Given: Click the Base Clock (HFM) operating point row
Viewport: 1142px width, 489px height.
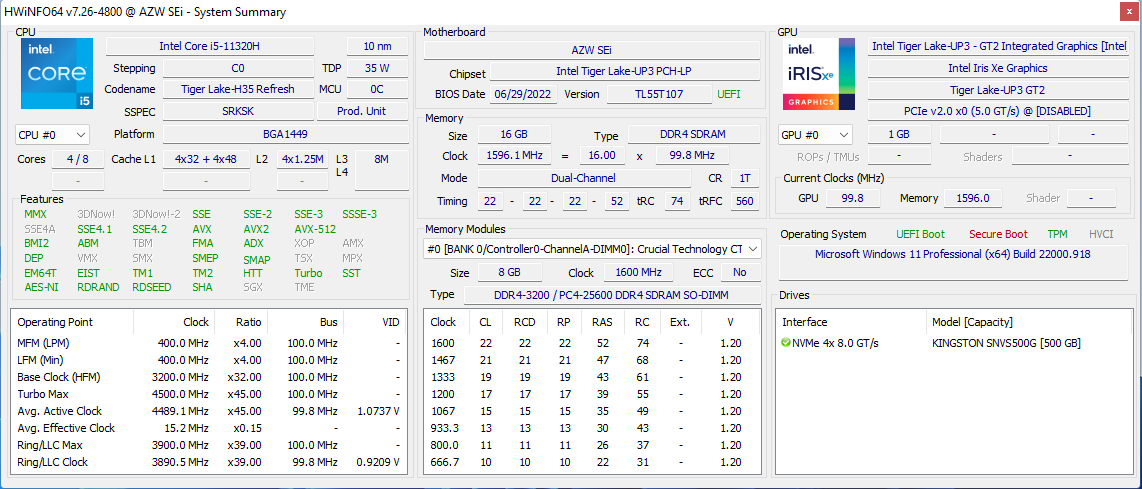Looking at the screenshot, I should (209, 377).
